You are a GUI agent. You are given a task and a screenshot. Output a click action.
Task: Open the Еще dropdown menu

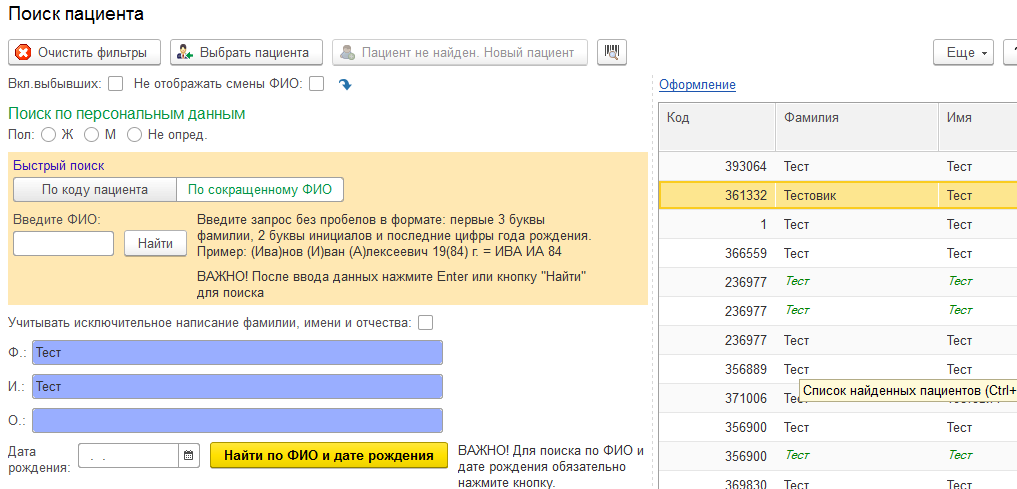(963, 52)
